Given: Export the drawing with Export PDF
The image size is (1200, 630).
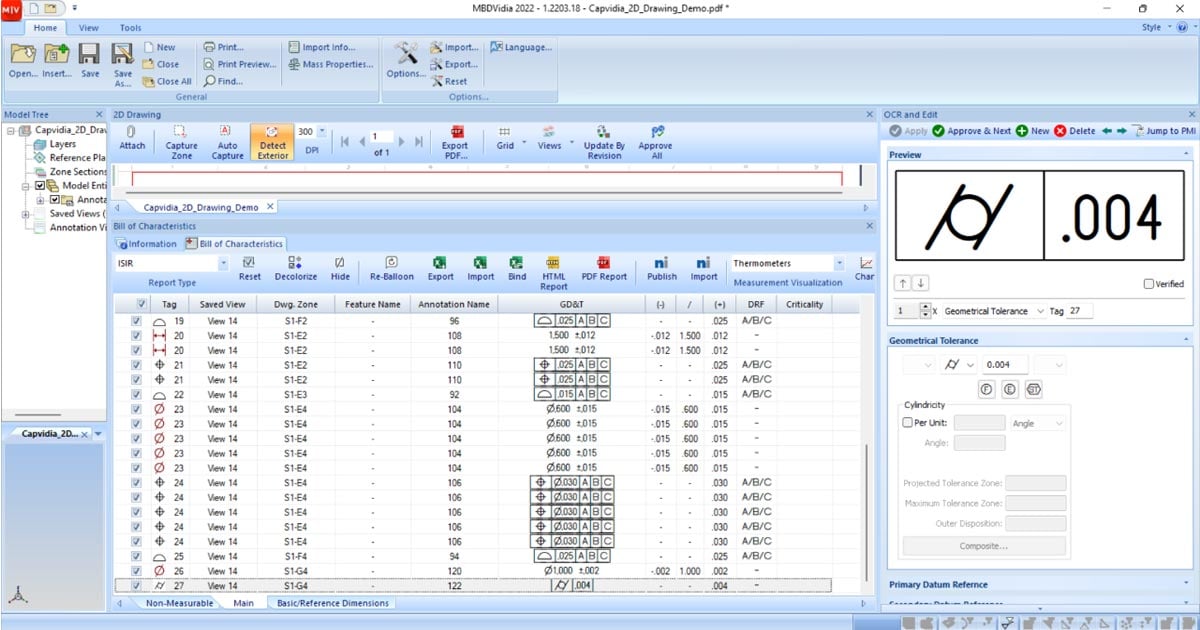Looking at the screenshot, I should click(x=455, y=141).
